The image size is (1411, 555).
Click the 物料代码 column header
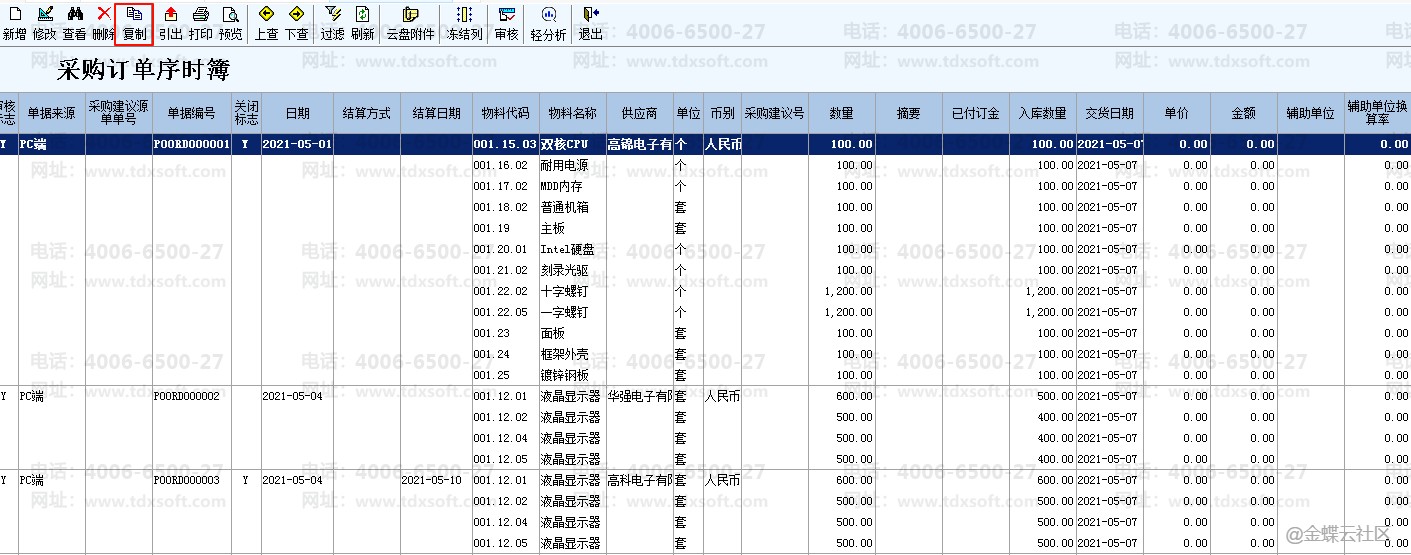click(x=506, y=113)
